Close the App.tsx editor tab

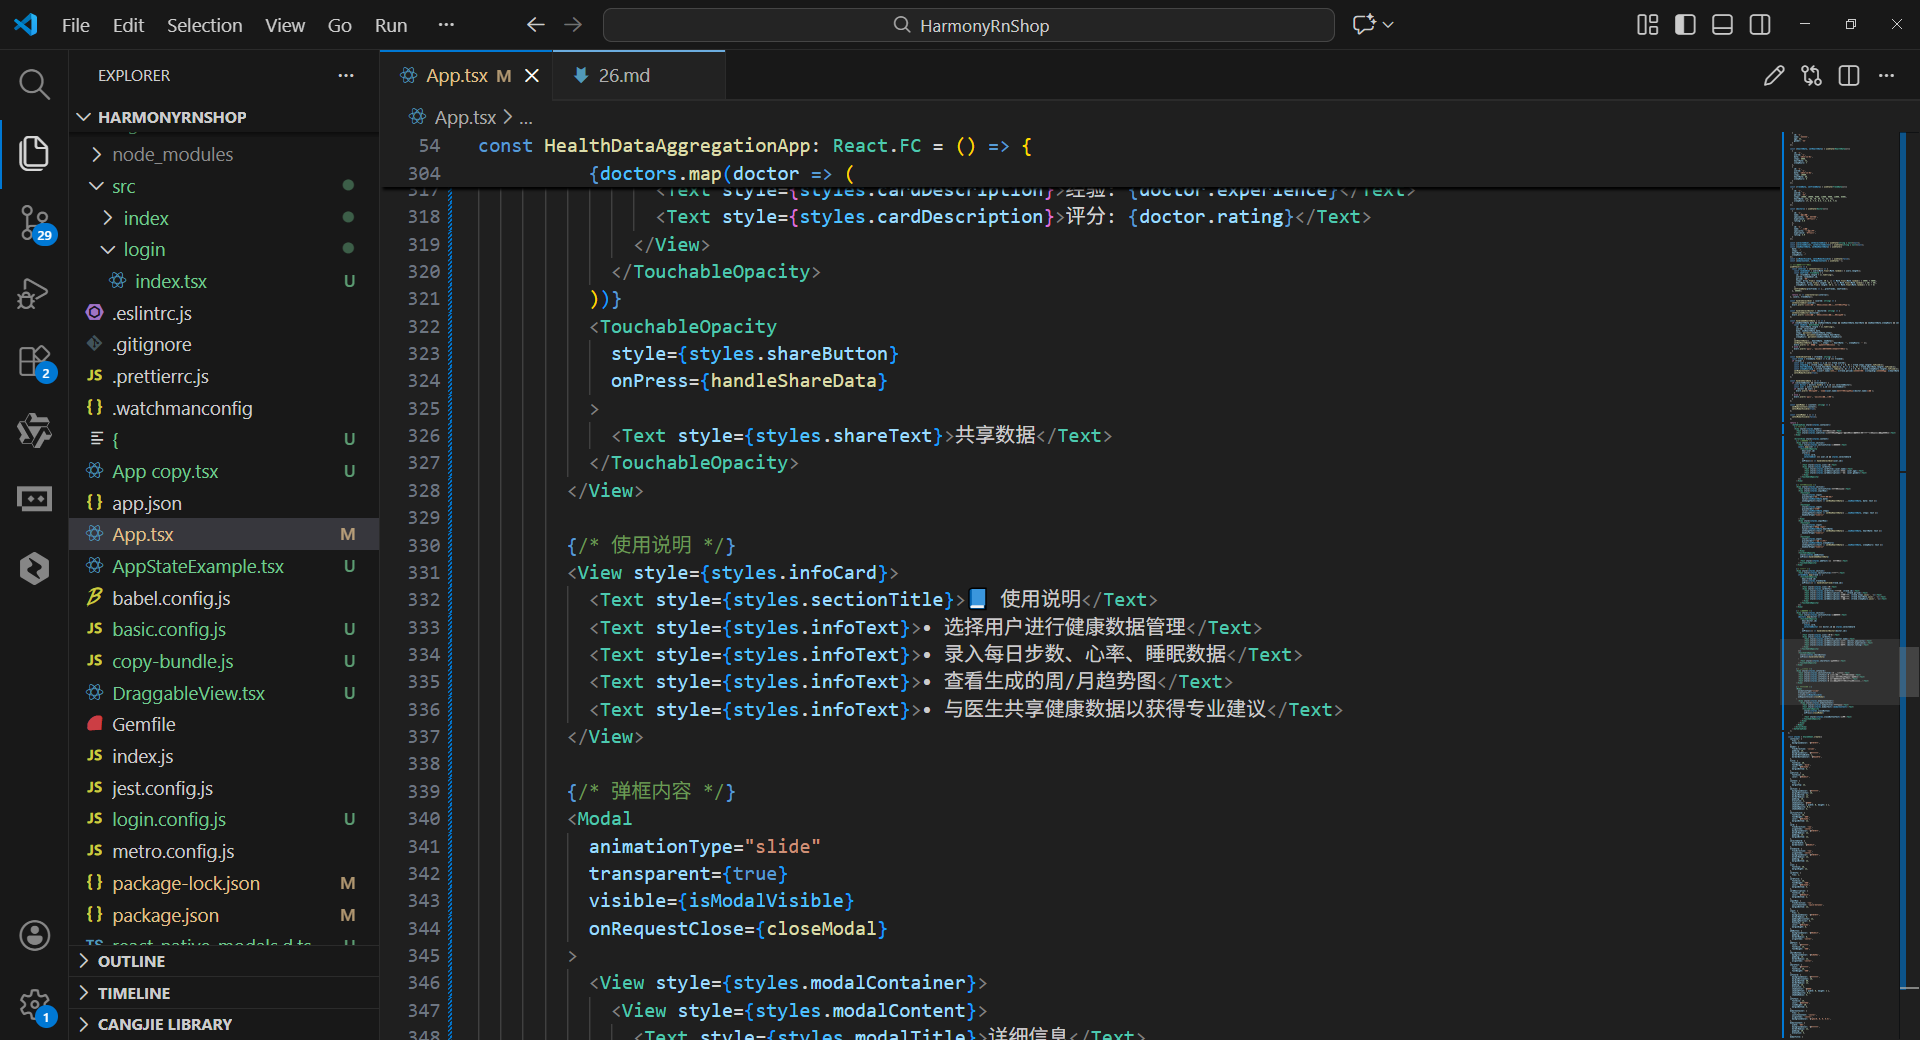(x=532, y=76)
